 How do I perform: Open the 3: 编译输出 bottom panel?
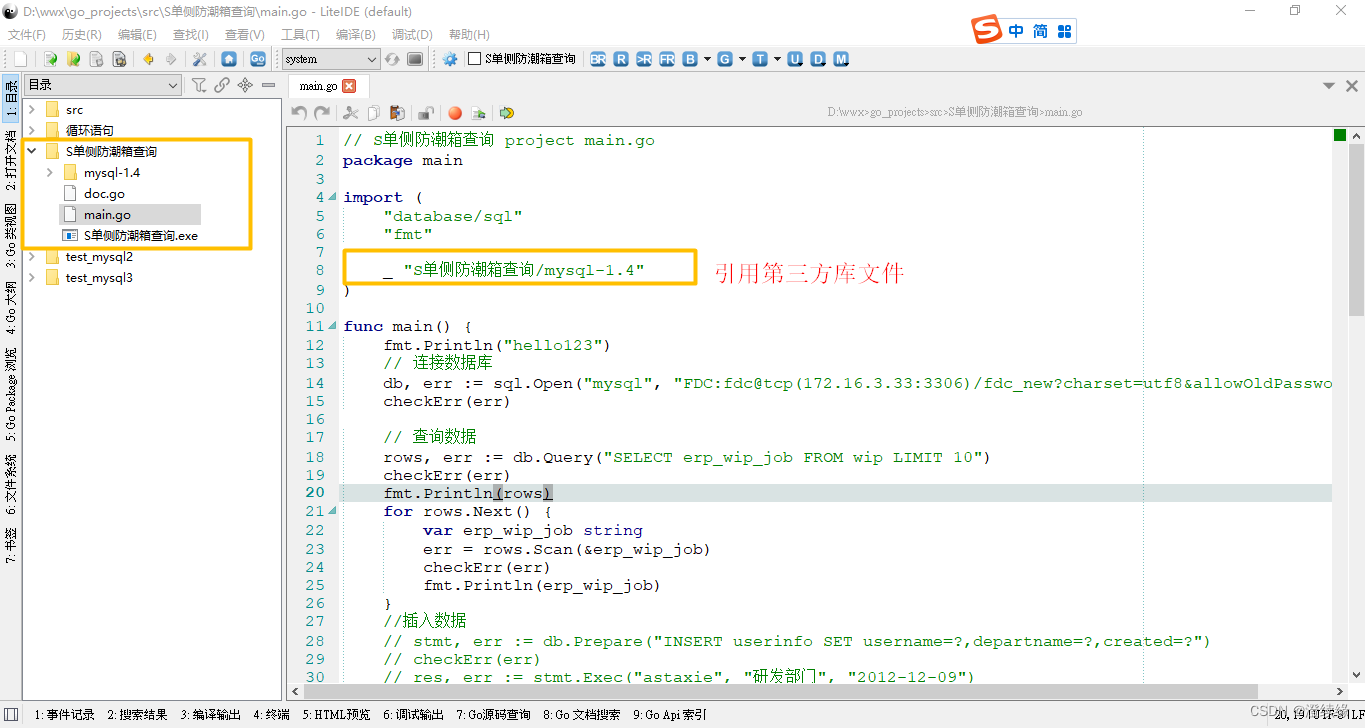coord(210,715)
